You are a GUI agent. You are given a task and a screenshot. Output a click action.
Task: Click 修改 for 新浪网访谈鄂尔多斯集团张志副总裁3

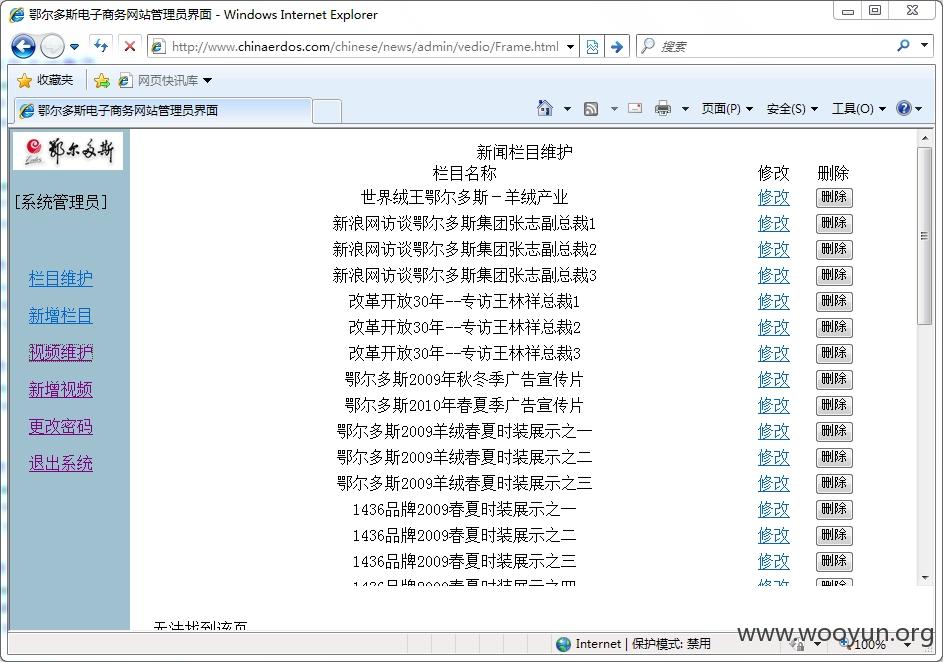pyautogui.click(x=773, y=275)
